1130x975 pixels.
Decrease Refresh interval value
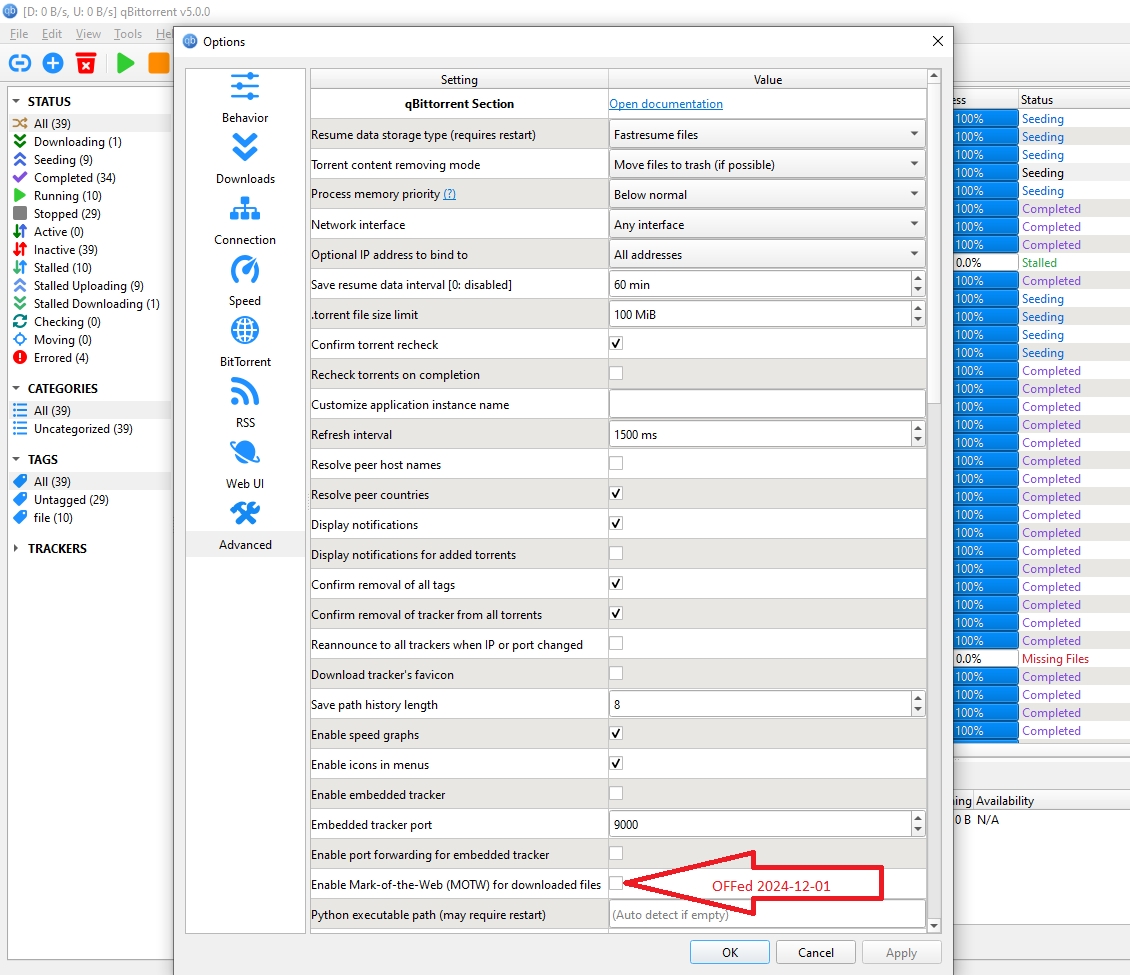(x=918, y=440)
